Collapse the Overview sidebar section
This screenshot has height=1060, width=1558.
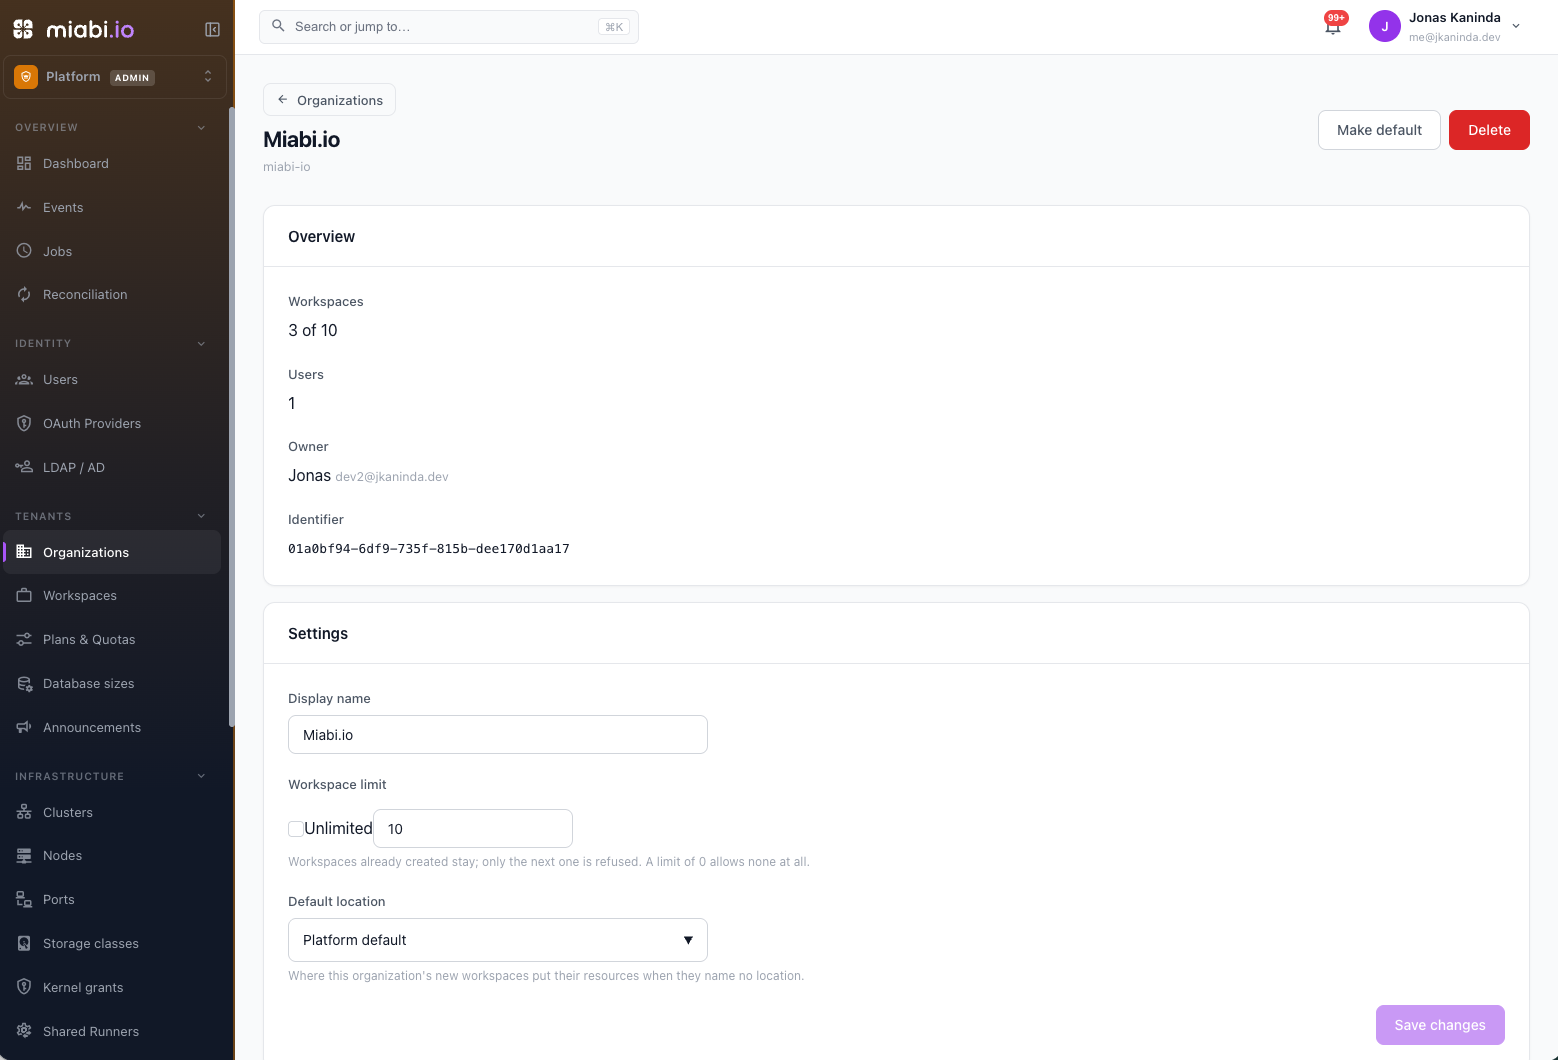point(201,127)
